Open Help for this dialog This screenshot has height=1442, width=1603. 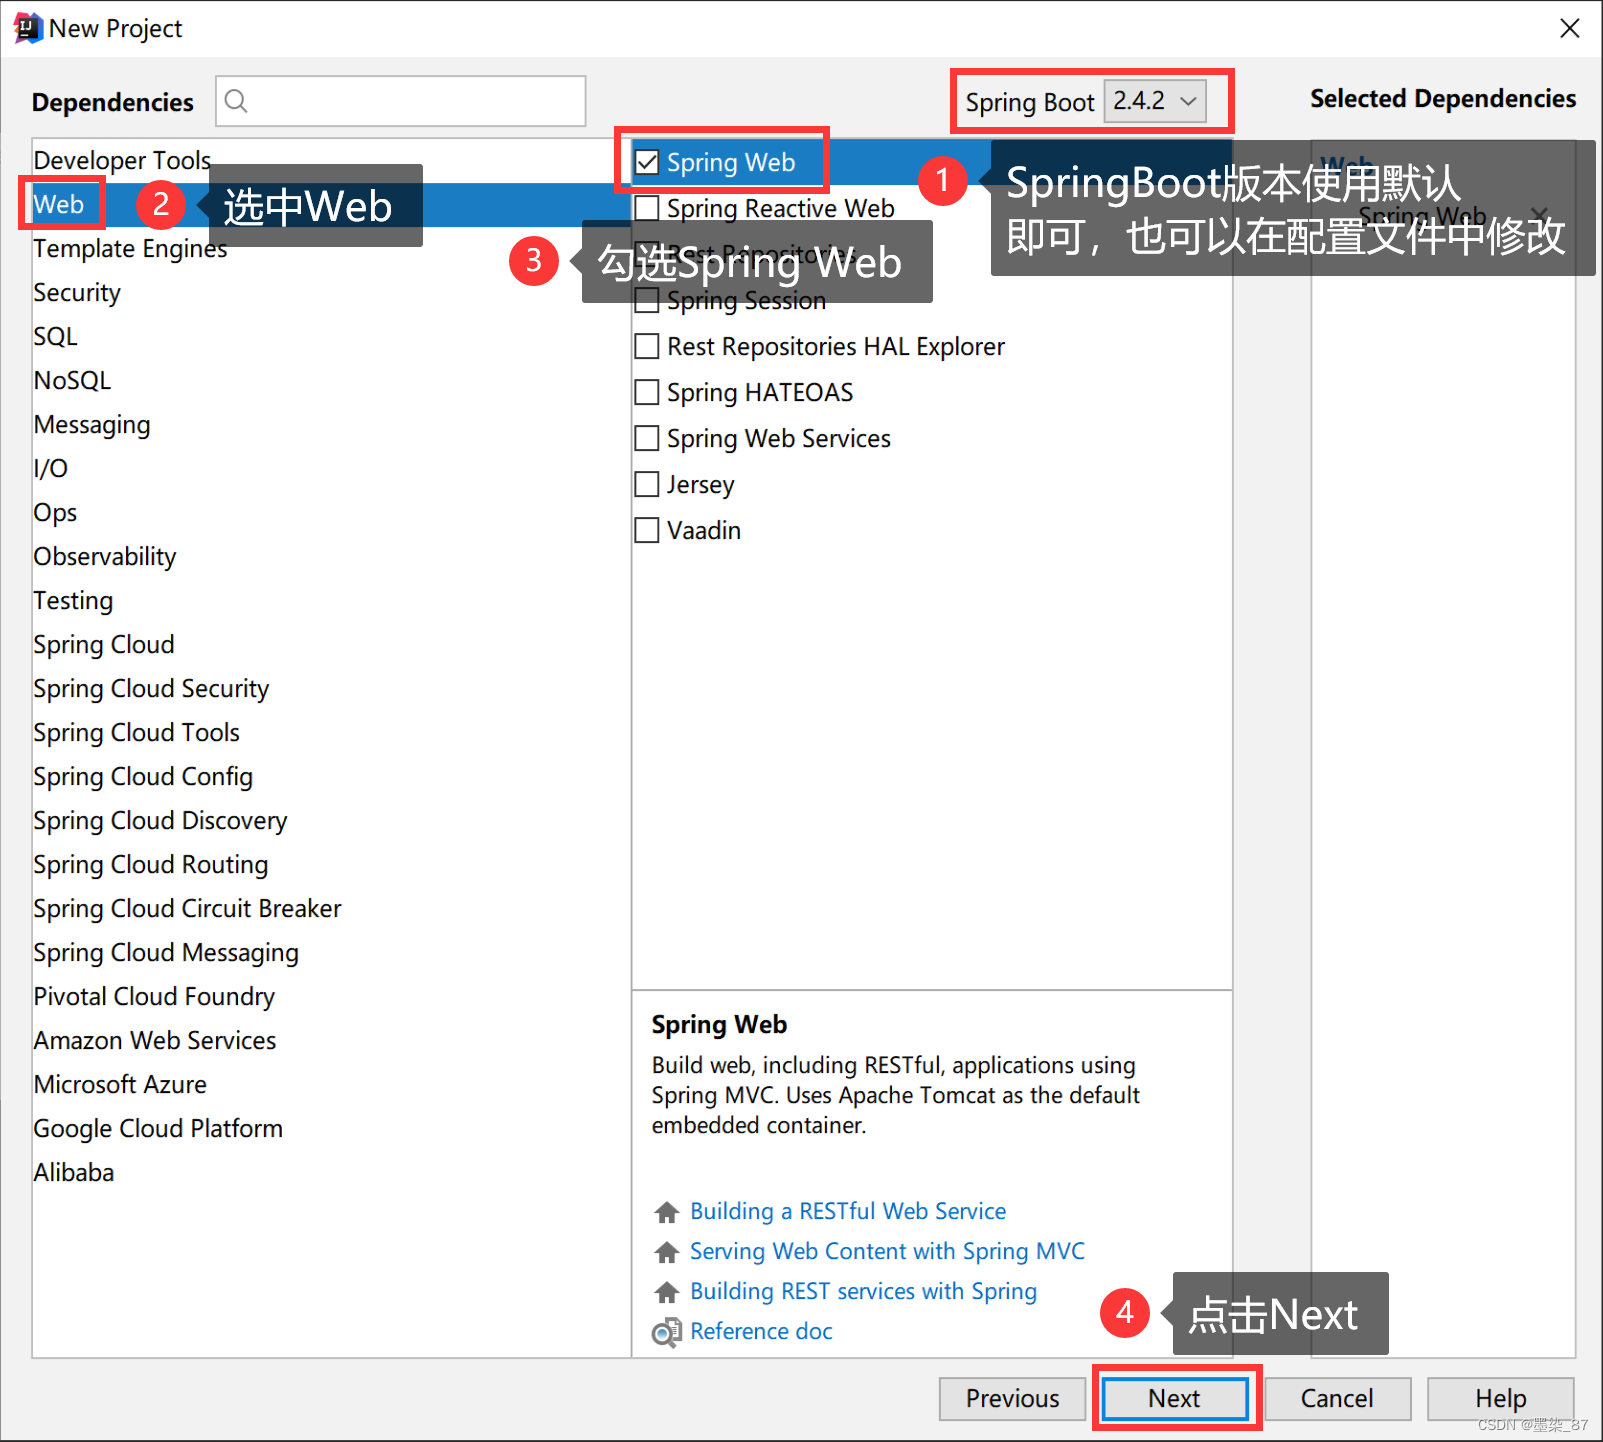tap(1500, 1398)
